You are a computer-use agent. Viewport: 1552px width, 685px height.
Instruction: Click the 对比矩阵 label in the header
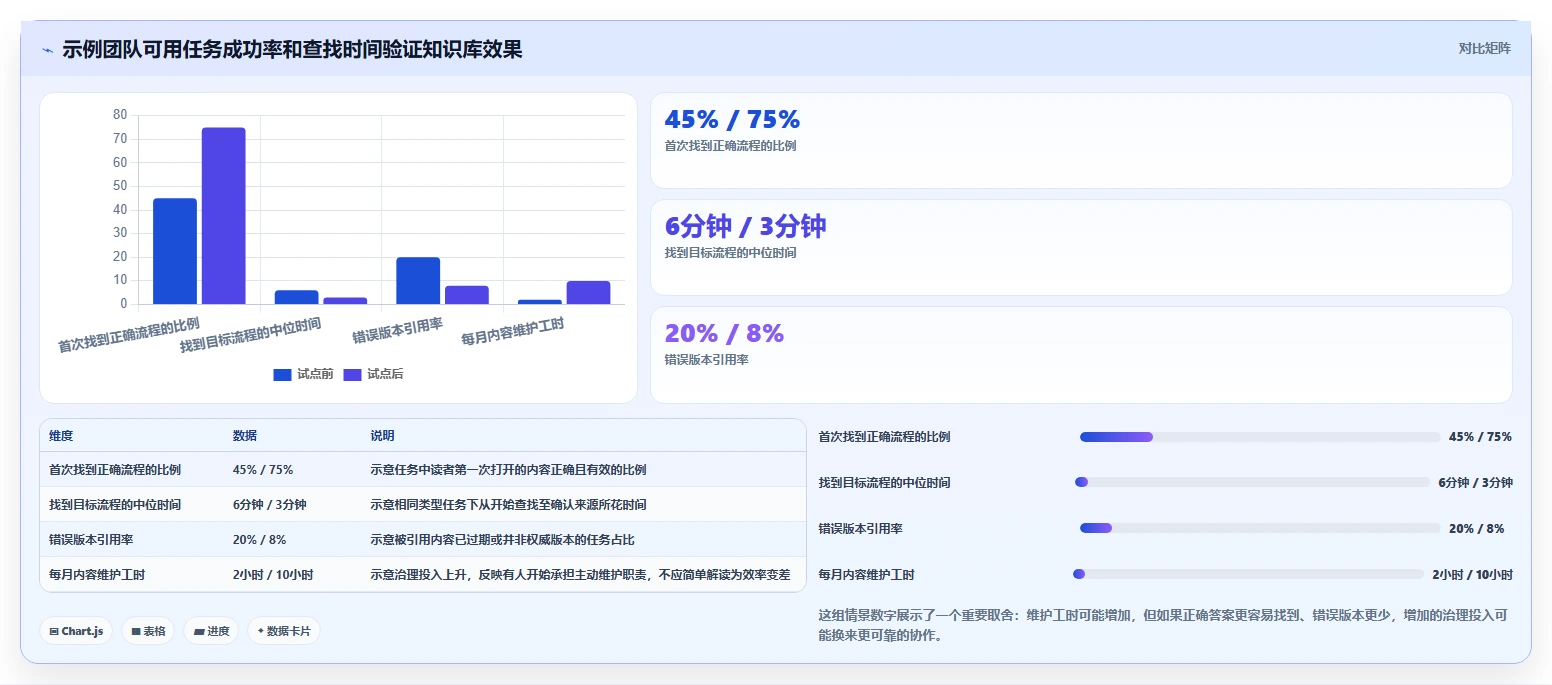pyautogui.click(x=1484, y=48)
